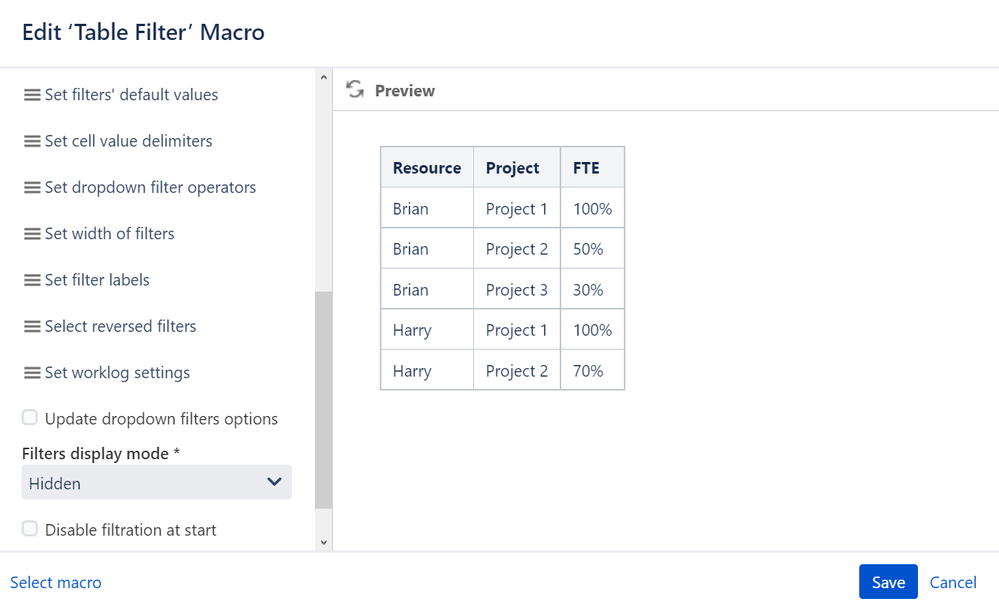Viewport: 999px width, 605px height.
Task: Save the Table Filter macro
Action: 888,582
